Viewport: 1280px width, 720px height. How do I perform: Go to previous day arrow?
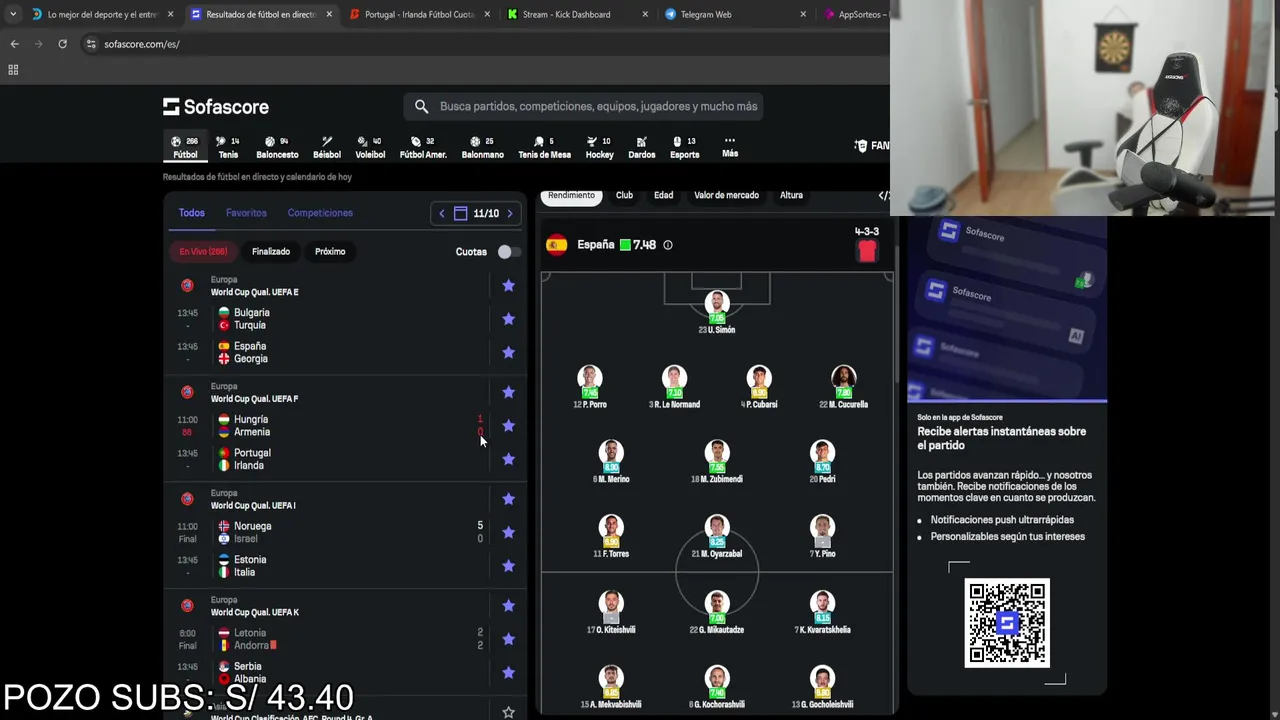pyautogui.click(x=442, y=213)
